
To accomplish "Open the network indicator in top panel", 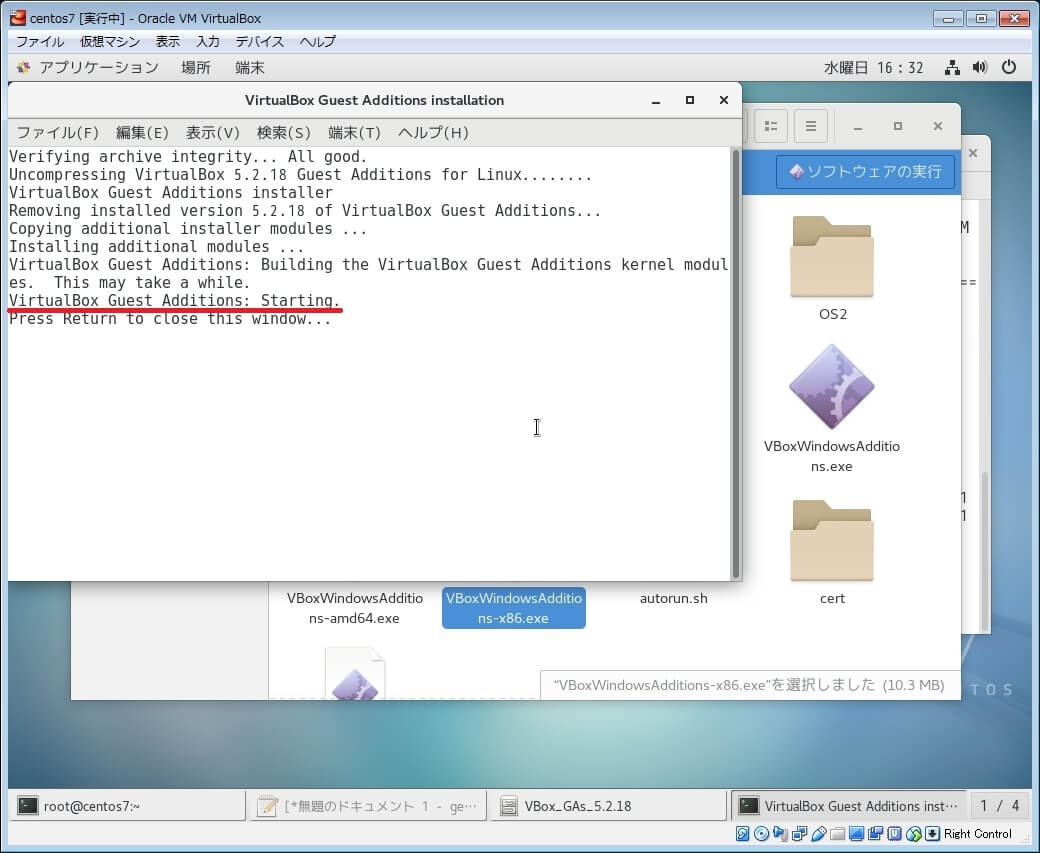I will 952,68.
